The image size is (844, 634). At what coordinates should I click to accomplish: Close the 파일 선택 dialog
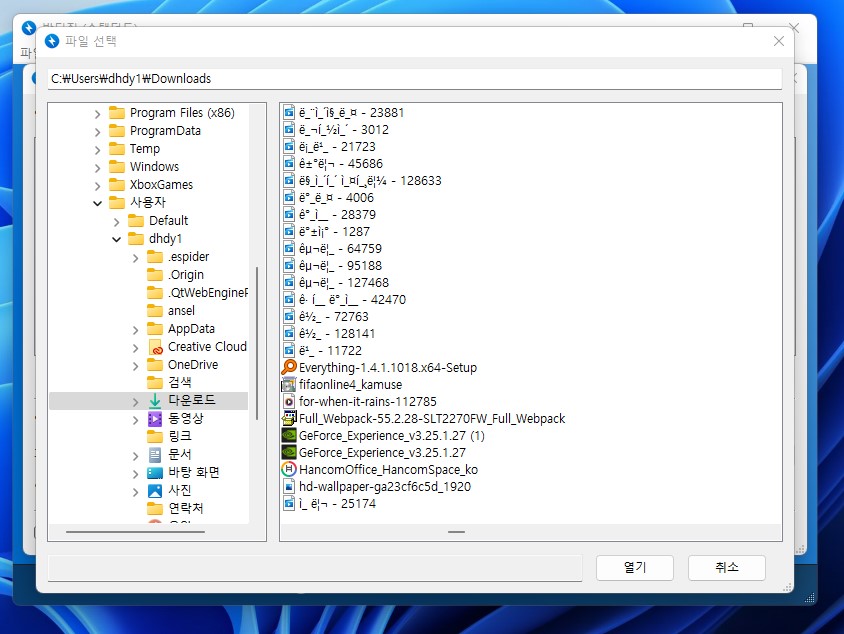tap(778, 41)
